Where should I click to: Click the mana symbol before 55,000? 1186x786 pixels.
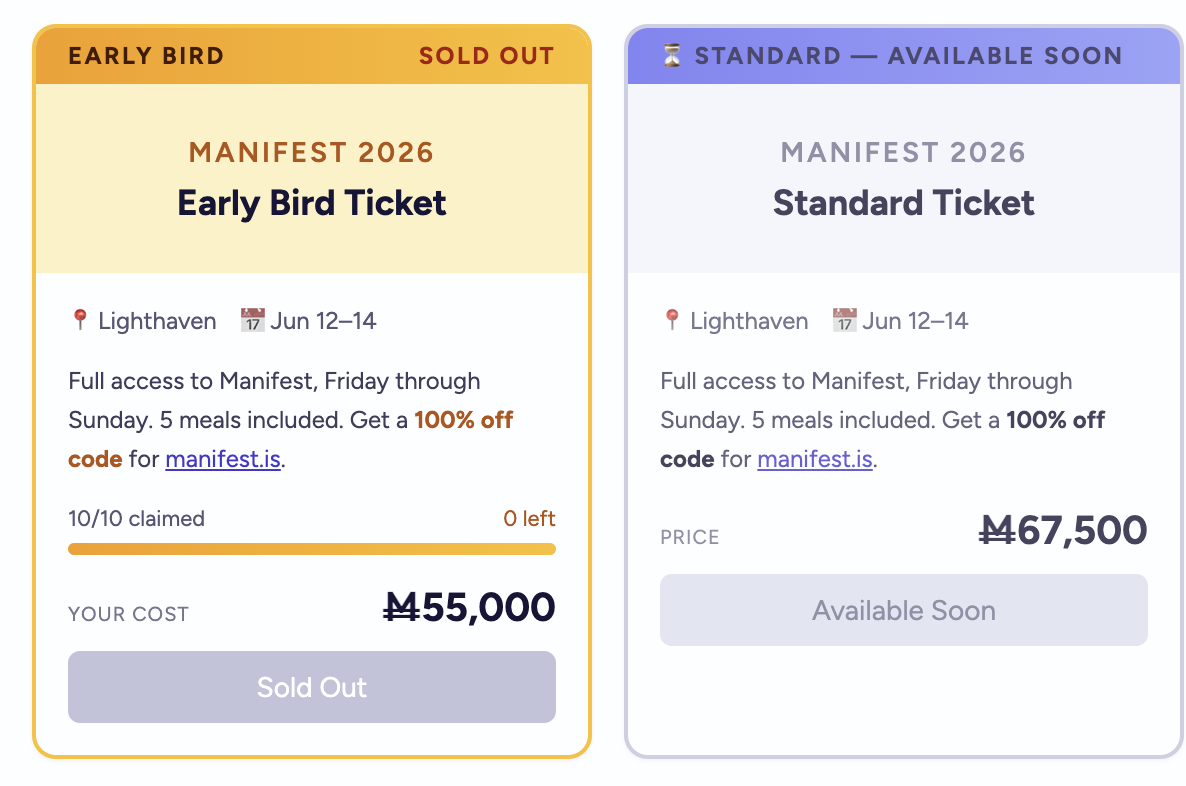402,607
